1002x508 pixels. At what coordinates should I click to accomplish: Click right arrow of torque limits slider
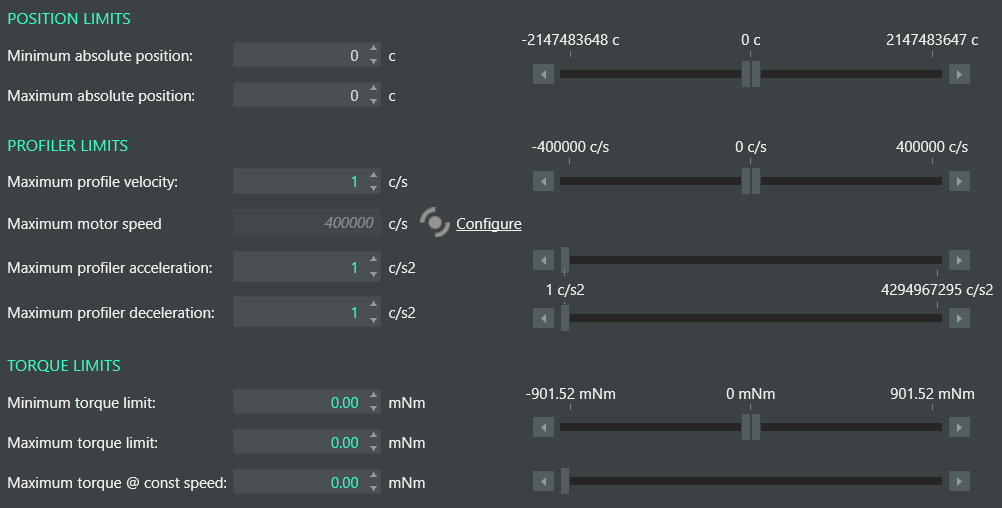959,427
